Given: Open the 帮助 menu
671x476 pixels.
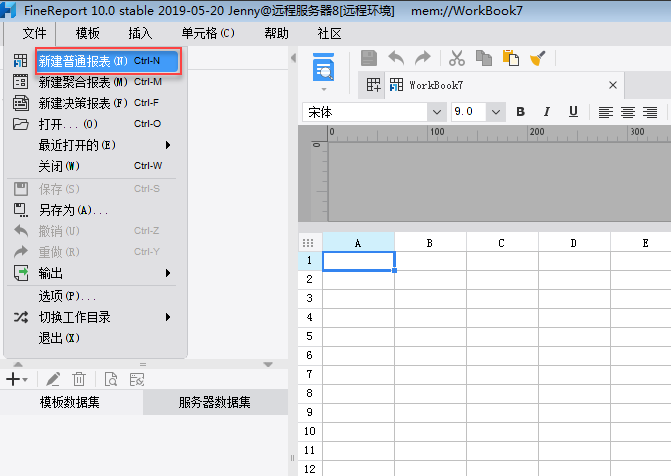Looking at the screenshot, I should pyautogui.click(x=276, y=33).
